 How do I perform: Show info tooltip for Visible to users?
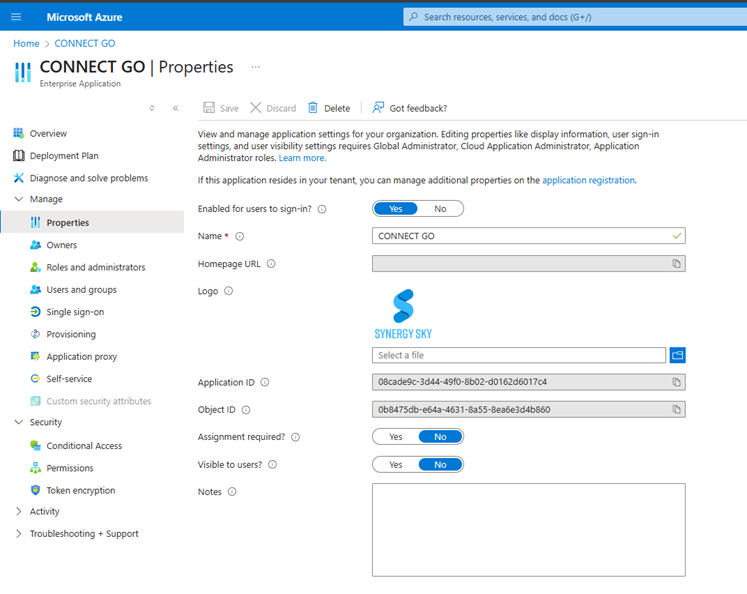tap(273, 464)
